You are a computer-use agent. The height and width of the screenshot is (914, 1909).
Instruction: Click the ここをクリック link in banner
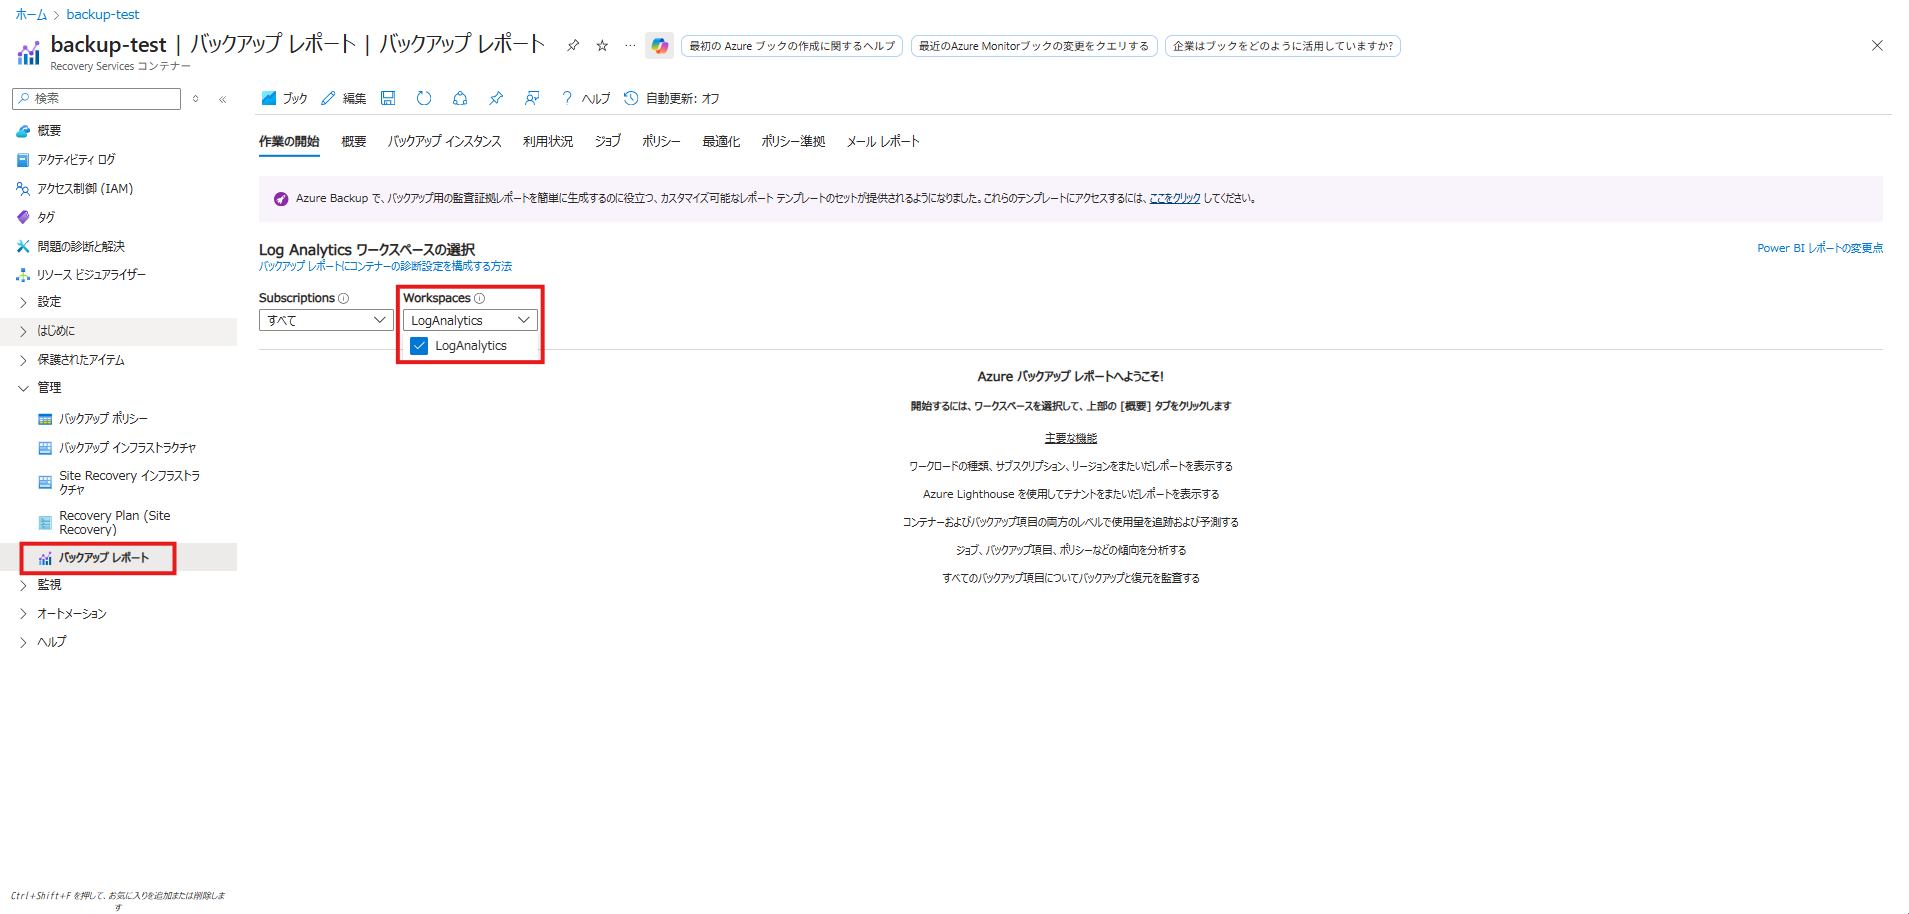1174,199
